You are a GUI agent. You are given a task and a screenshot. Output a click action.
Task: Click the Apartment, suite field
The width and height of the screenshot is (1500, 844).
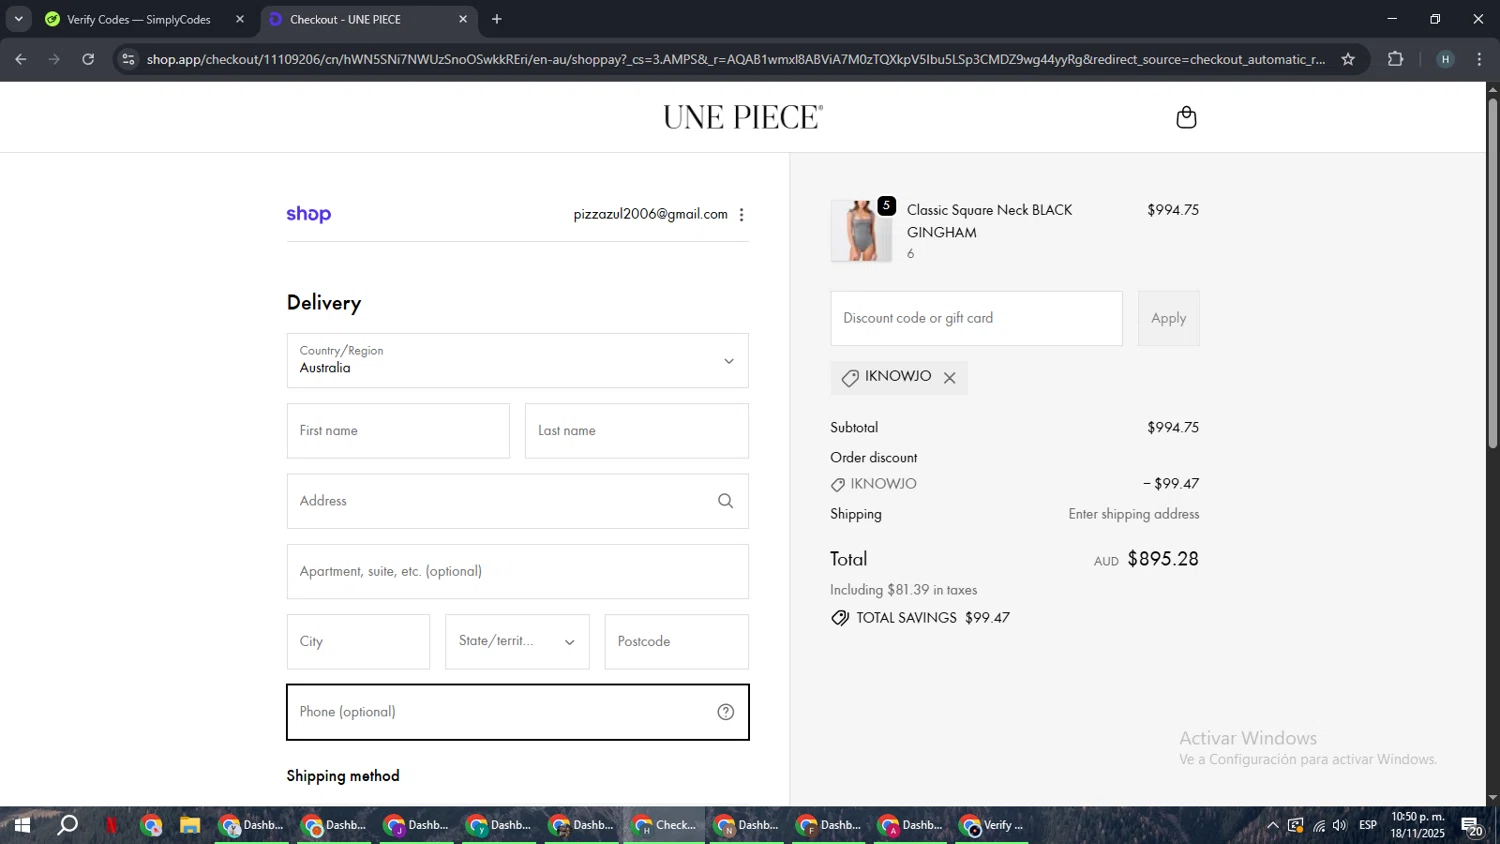coord(518,572)
